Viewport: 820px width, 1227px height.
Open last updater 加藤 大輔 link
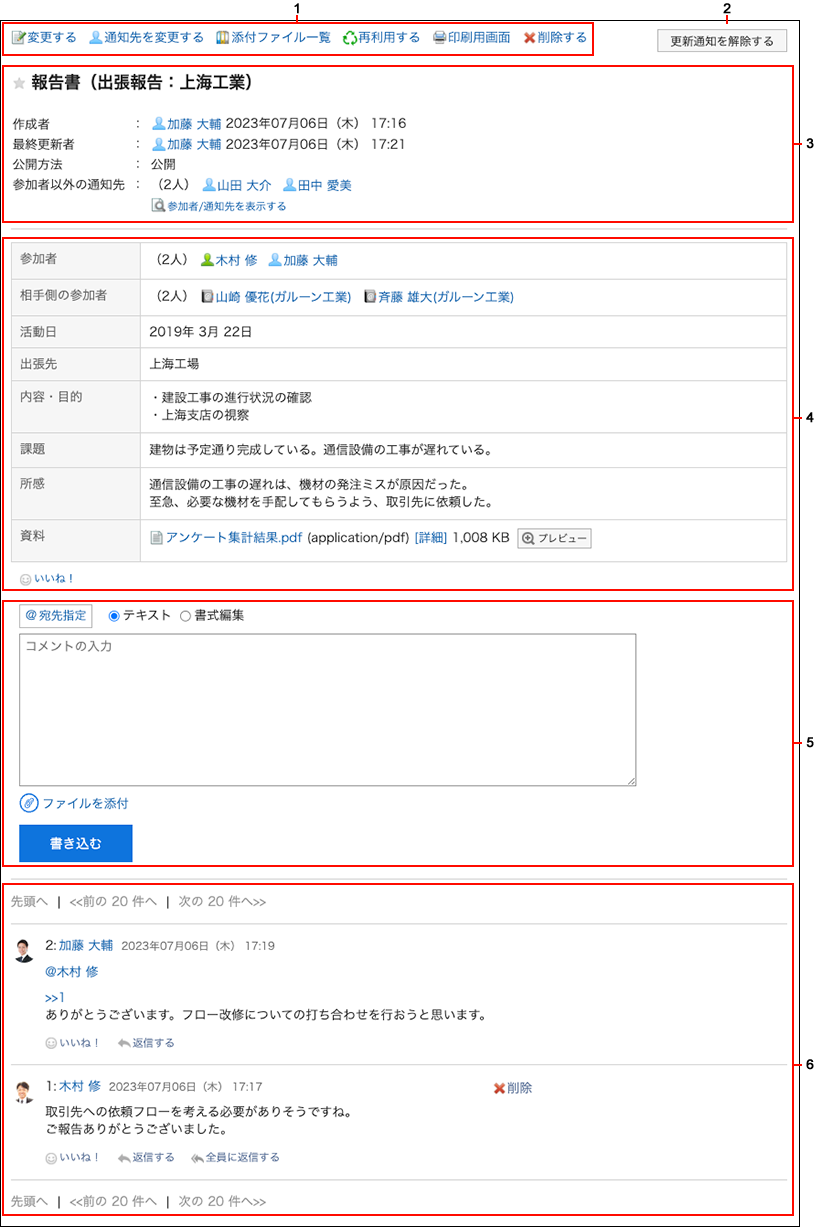(x=187, y=144)
